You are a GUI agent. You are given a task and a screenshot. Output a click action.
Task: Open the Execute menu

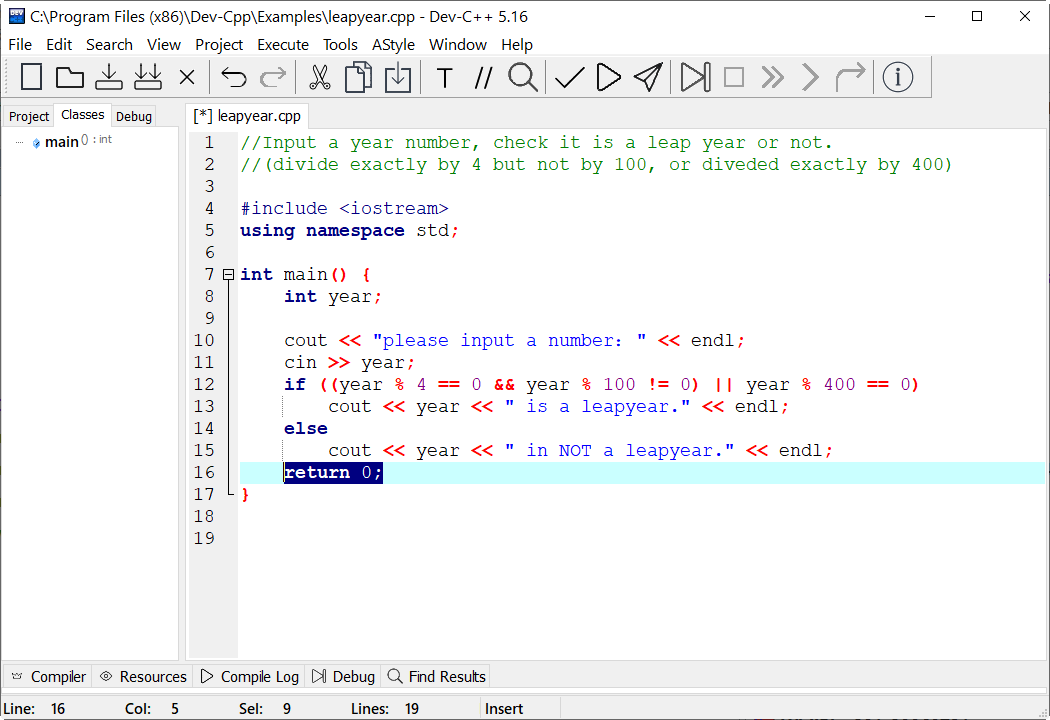tap(283, 44)
